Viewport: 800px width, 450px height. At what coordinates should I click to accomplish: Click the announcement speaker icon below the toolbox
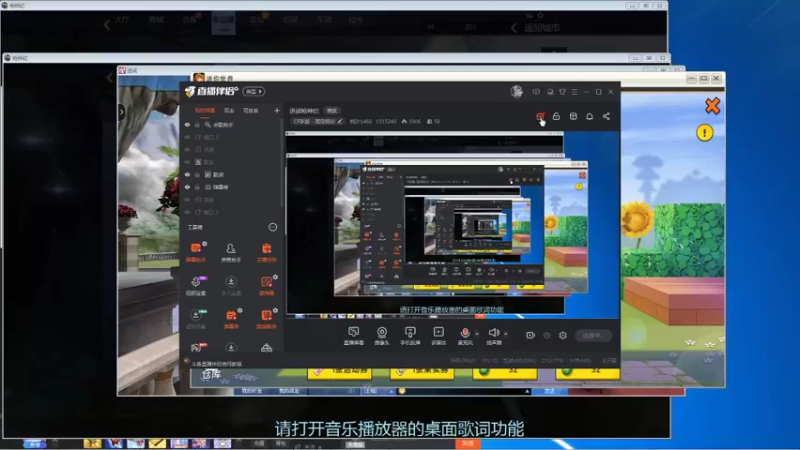pos(187,361)
